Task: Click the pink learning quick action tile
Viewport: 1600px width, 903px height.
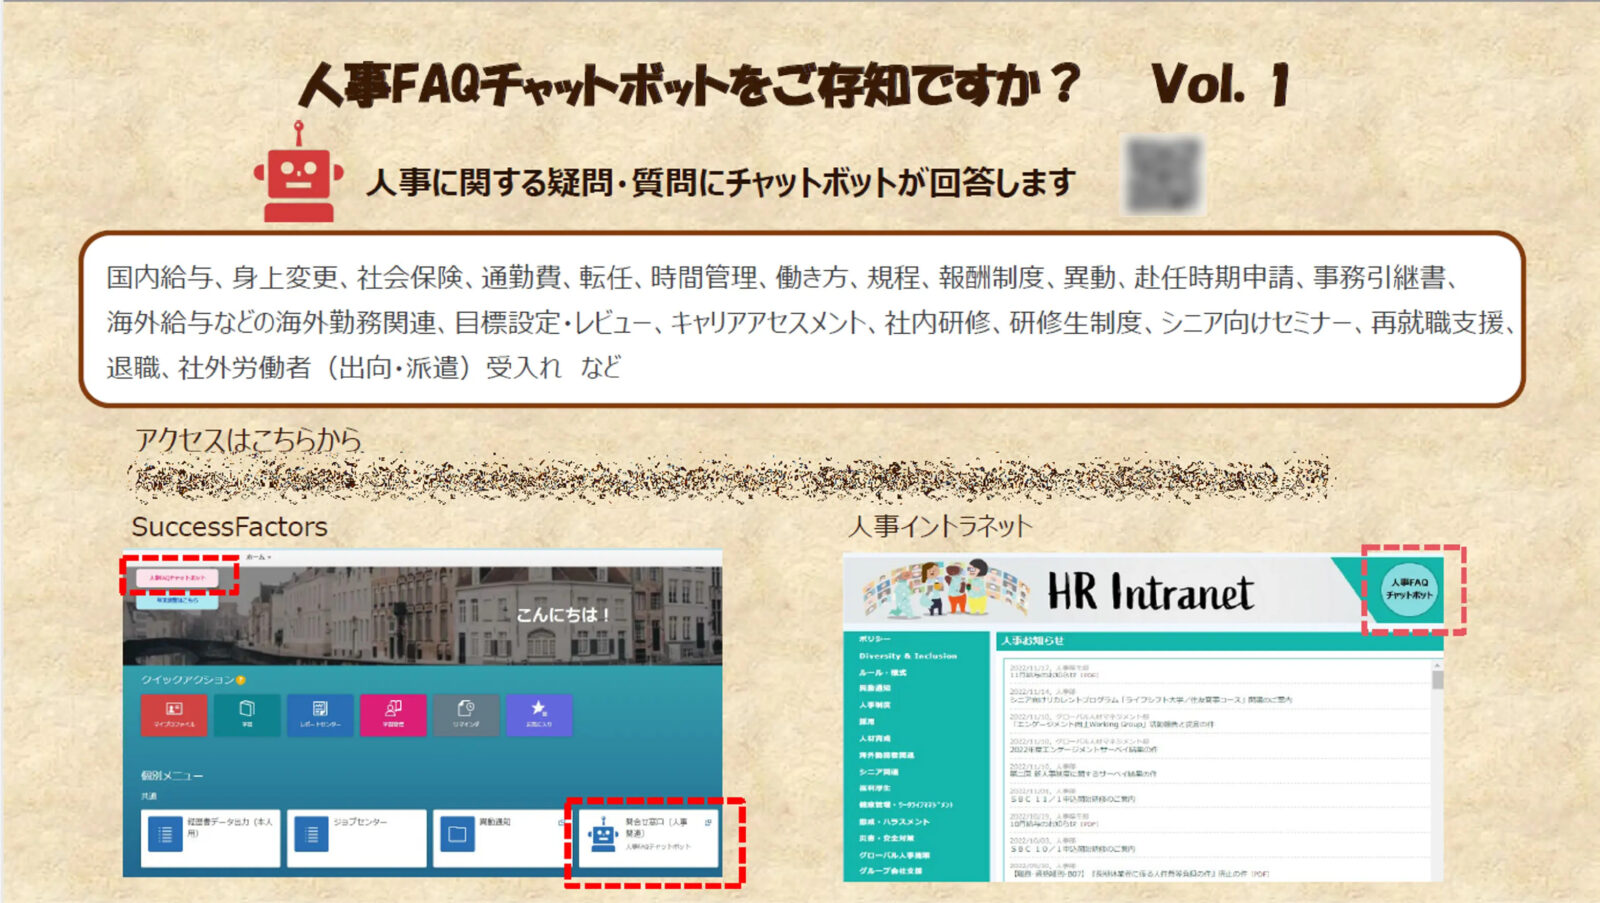Action: pos(393,714)
